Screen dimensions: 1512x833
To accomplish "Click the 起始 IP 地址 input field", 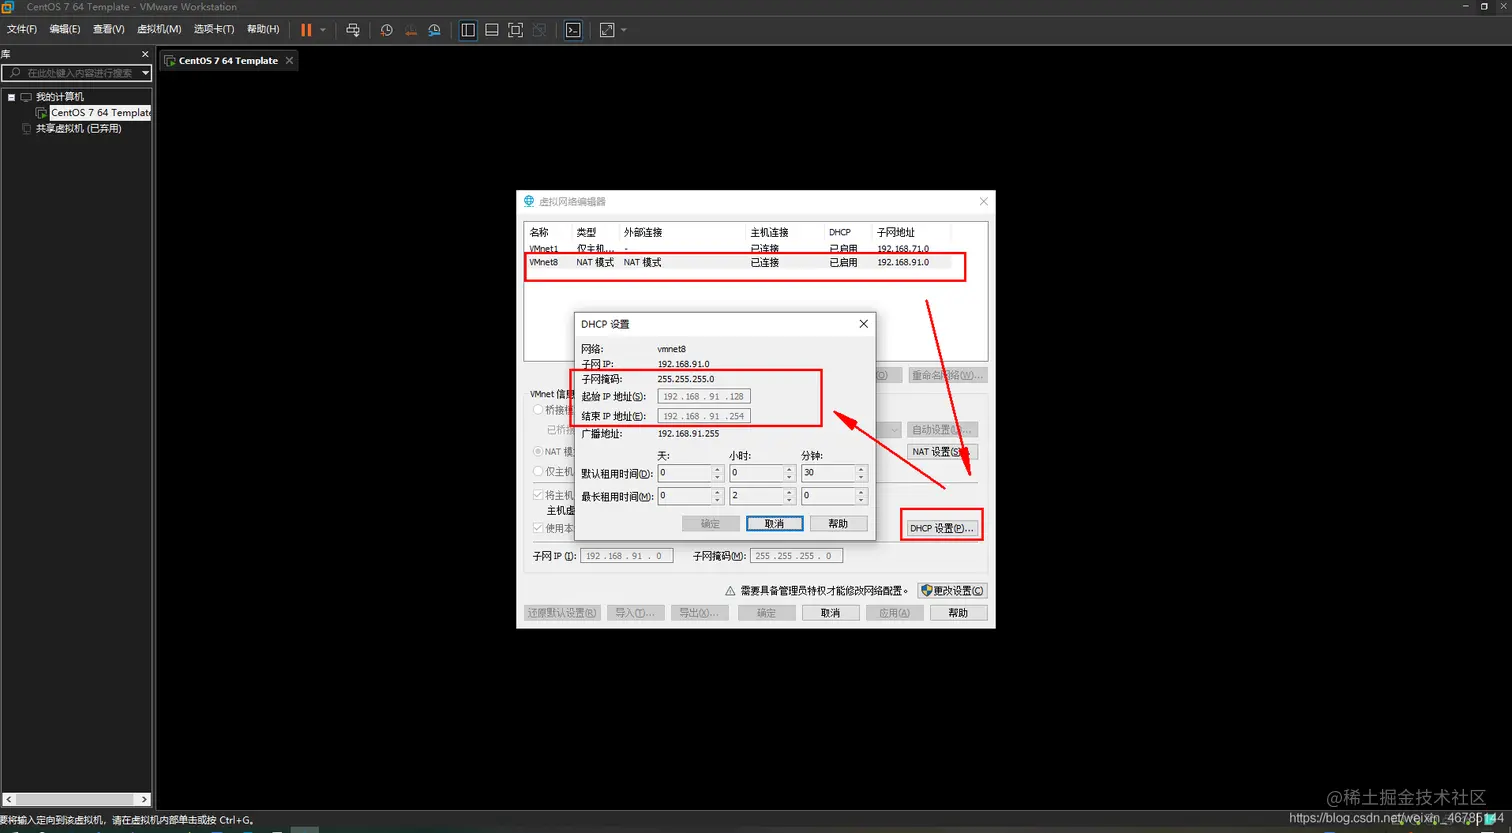I will click(704, 397).
